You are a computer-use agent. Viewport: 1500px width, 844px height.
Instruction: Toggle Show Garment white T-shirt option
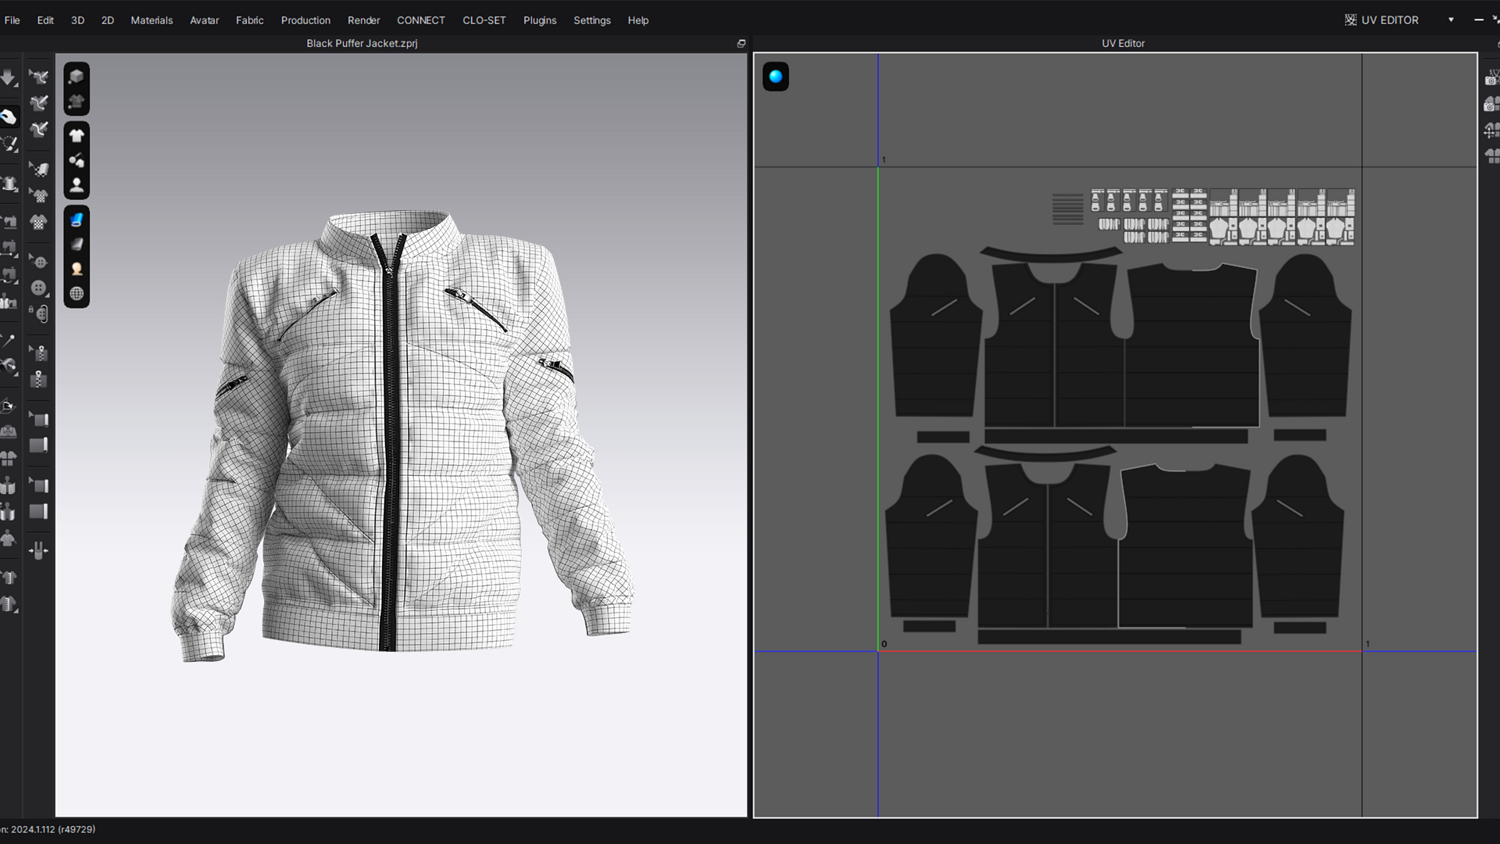pyautogui.click(x=77, y=135)
